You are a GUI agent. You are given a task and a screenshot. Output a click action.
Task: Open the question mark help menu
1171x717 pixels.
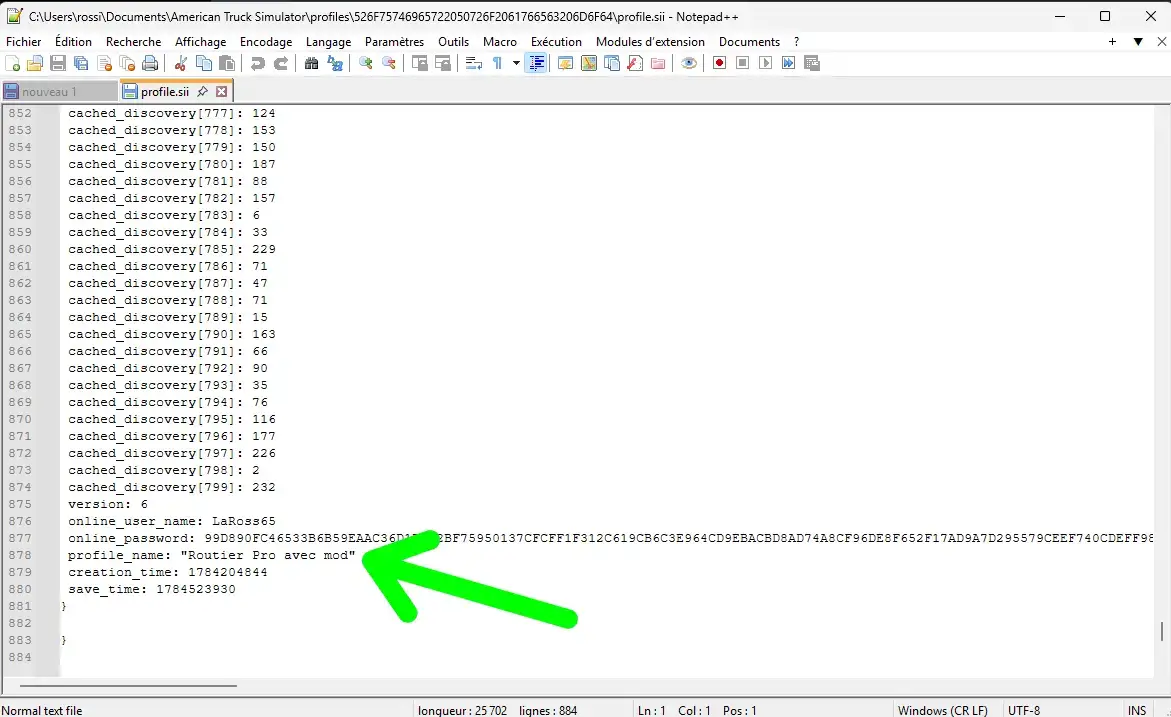pyautogui.click(x=796, y=42)
